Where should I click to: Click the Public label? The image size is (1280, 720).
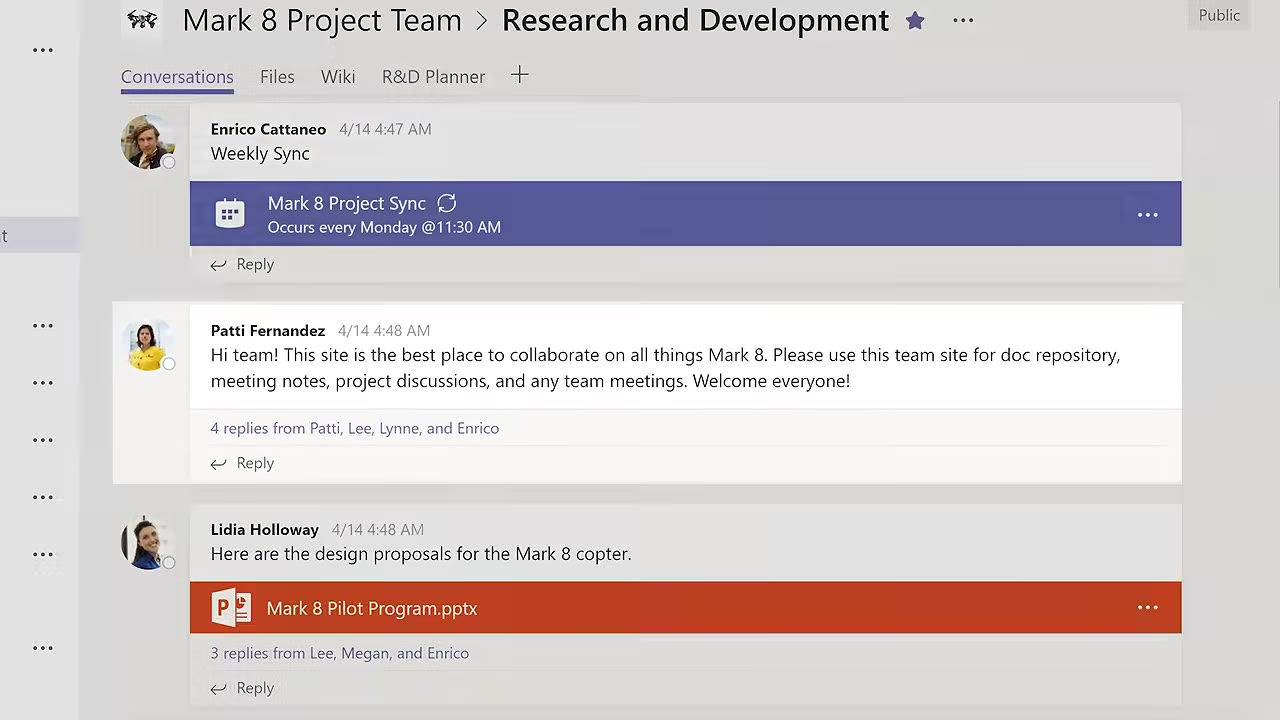(x=1219, y=15)
